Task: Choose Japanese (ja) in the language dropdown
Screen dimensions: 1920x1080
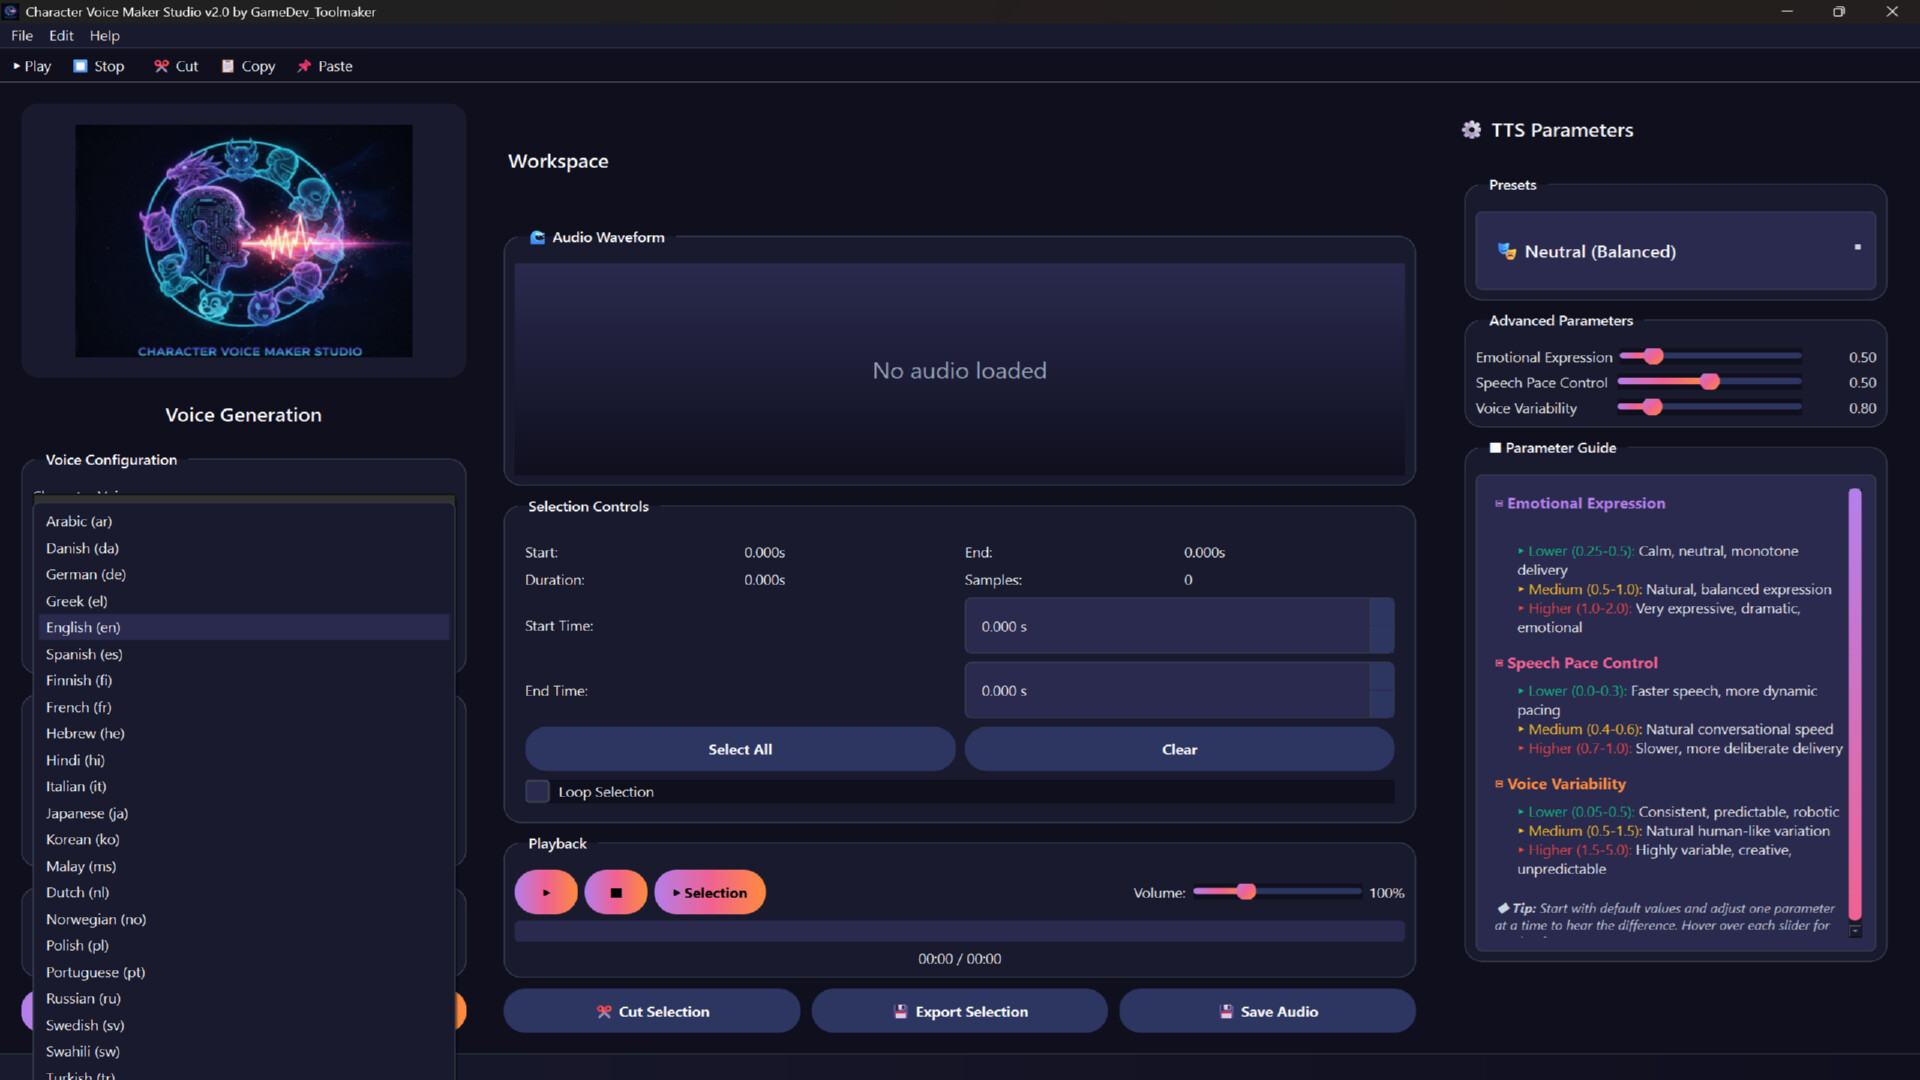Action: click(x=86, y=813)
